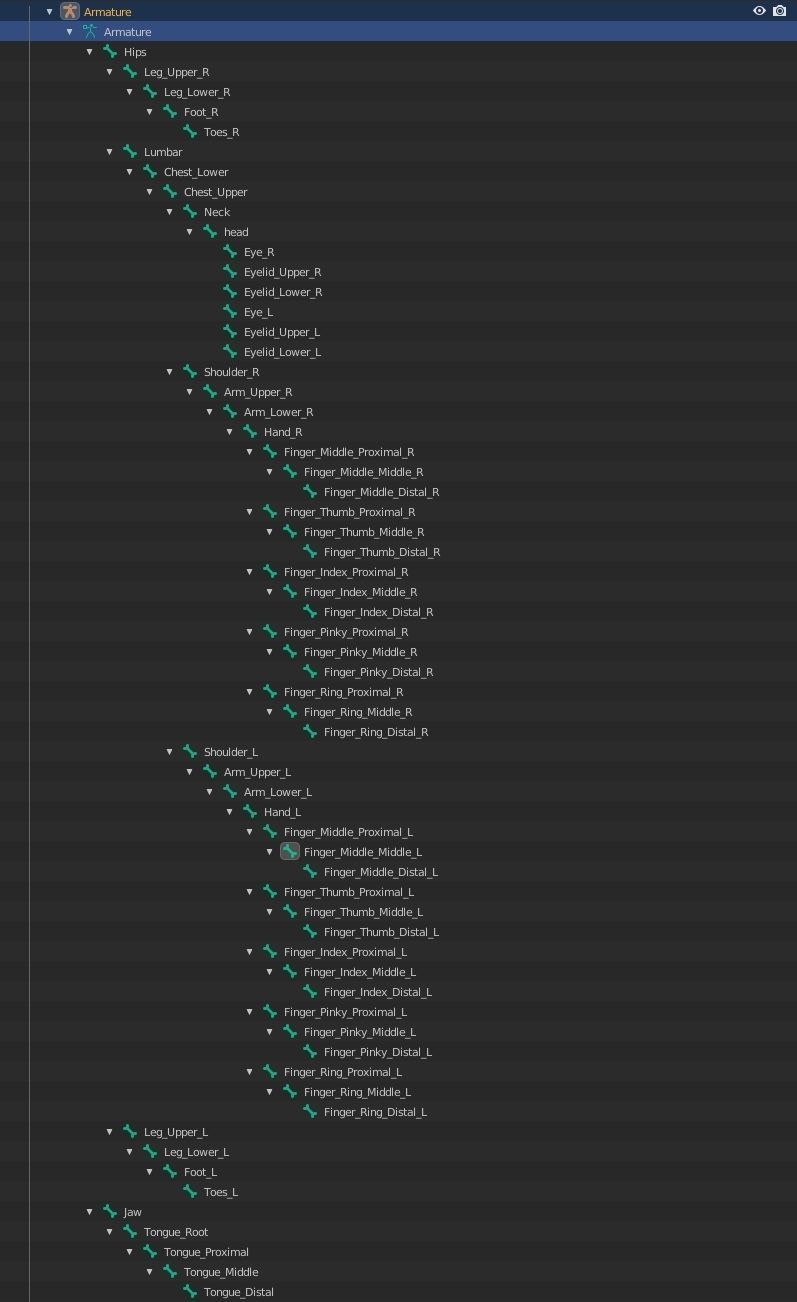Select the Toes_R bone entry
Screen dimensions: 797x1302
click(221, 132)
